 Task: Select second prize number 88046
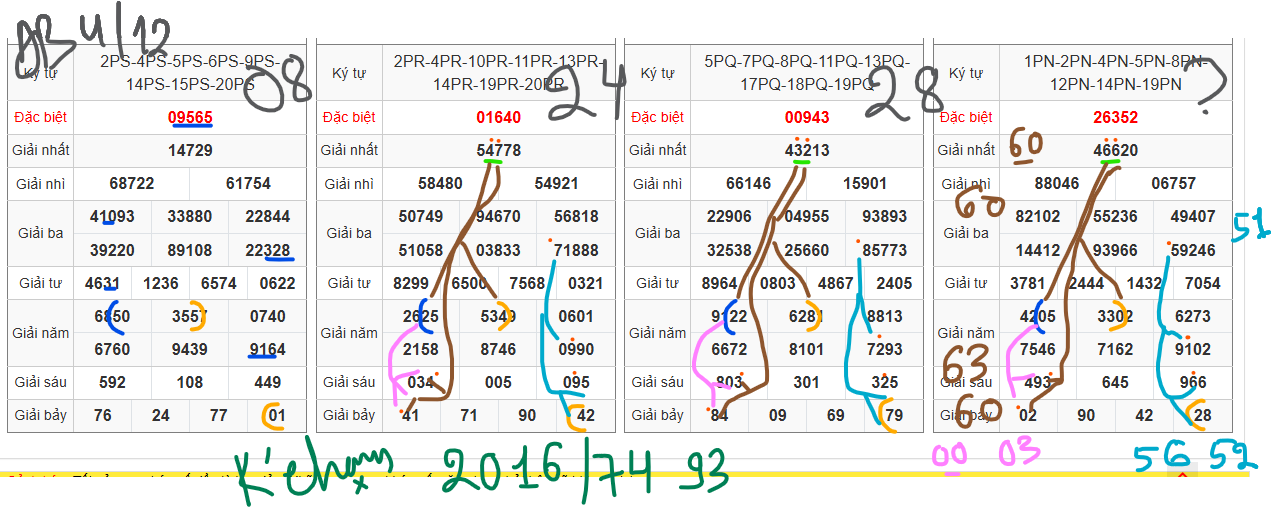tap(1057, 184)
